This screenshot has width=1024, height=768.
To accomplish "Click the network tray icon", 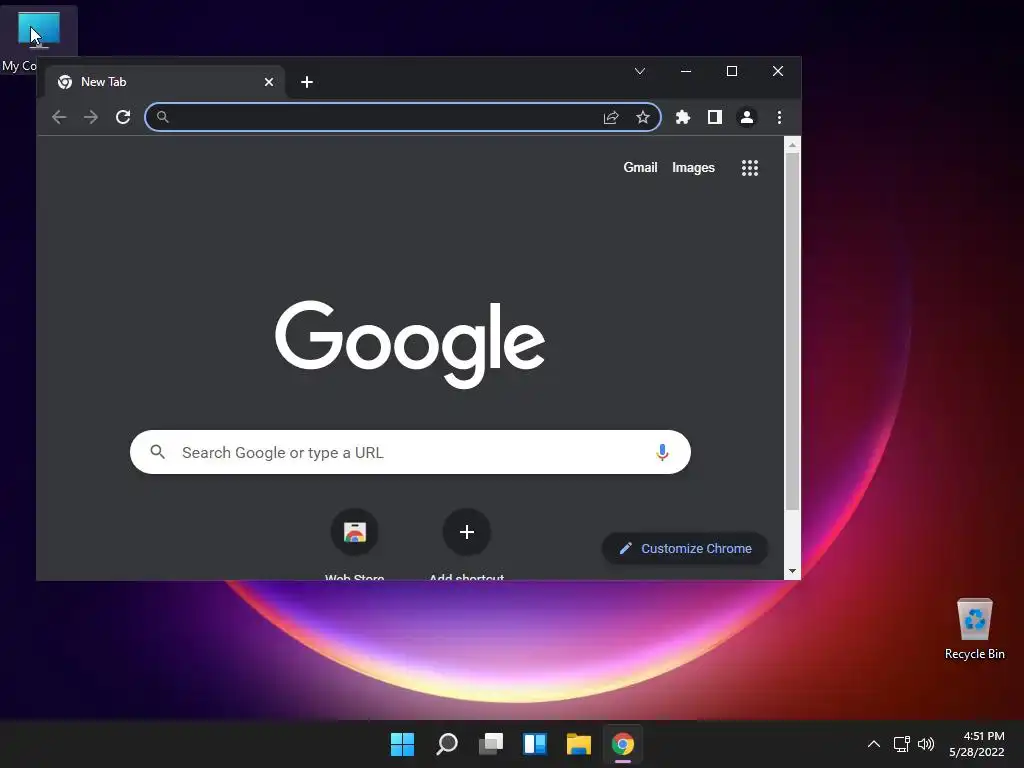I will coord(902,744).
